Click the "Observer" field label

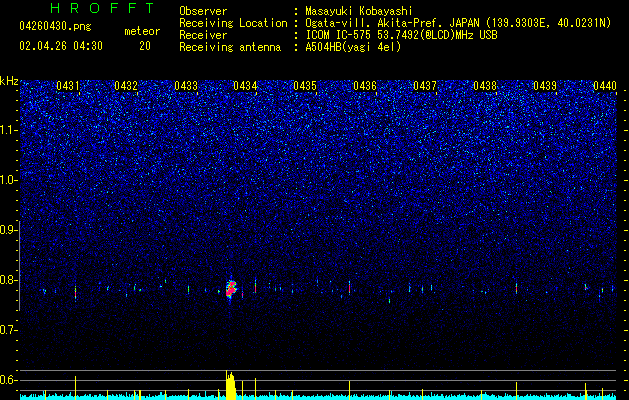(203, 11)
